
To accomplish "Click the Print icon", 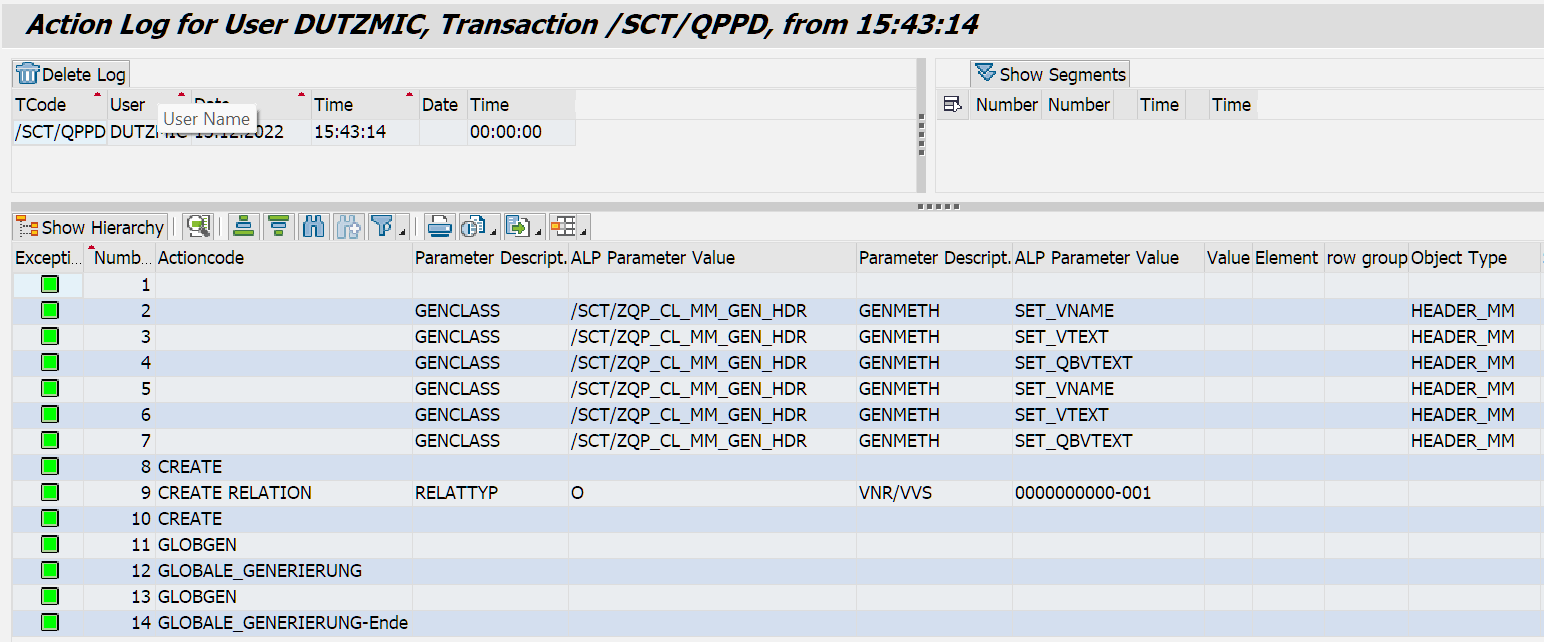I will point(439,227).
